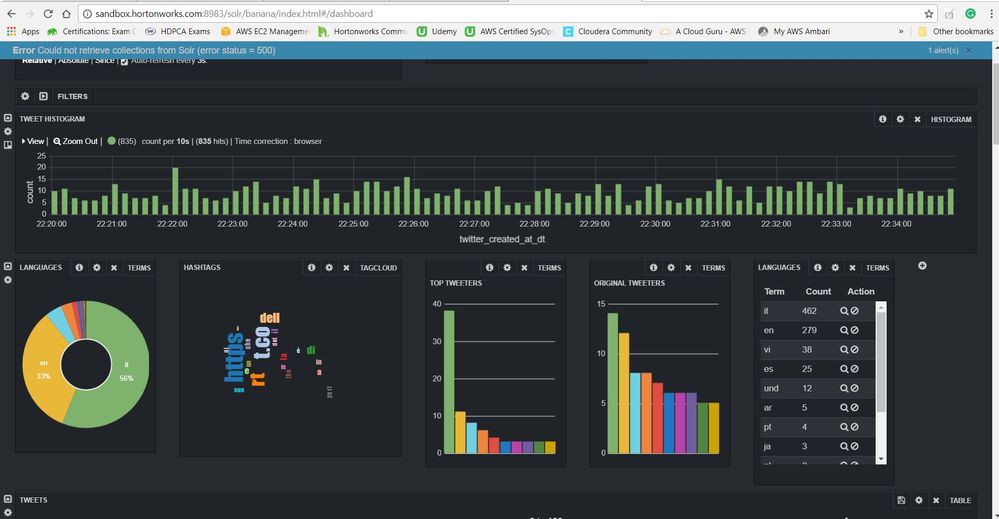Remove the Tweet Histogram panel
The height and width of the screenshot is (519, 999).
click(917, 119)
